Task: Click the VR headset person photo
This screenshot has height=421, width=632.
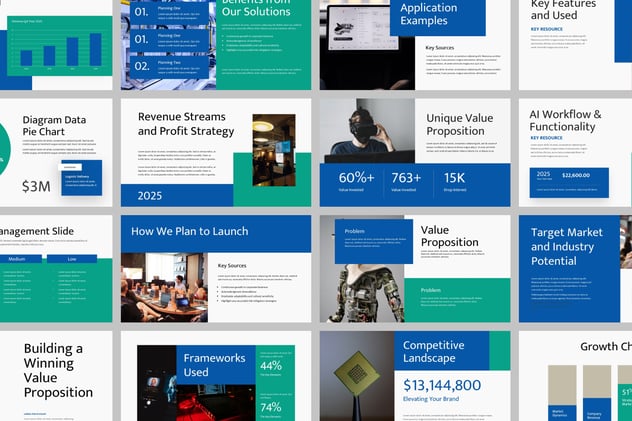Action: [360, 128]
